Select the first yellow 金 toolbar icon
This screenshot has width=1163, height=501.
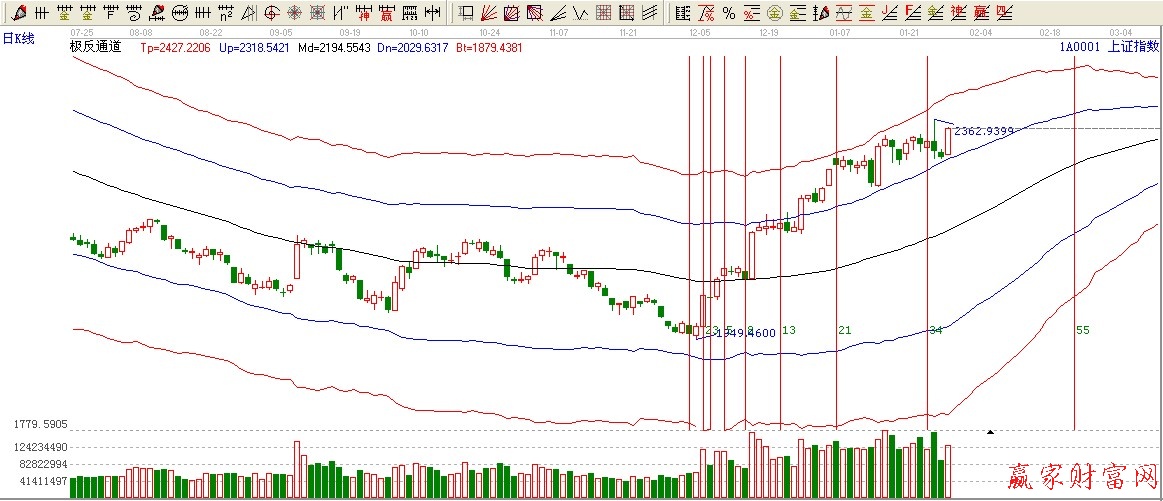point(64,13)
